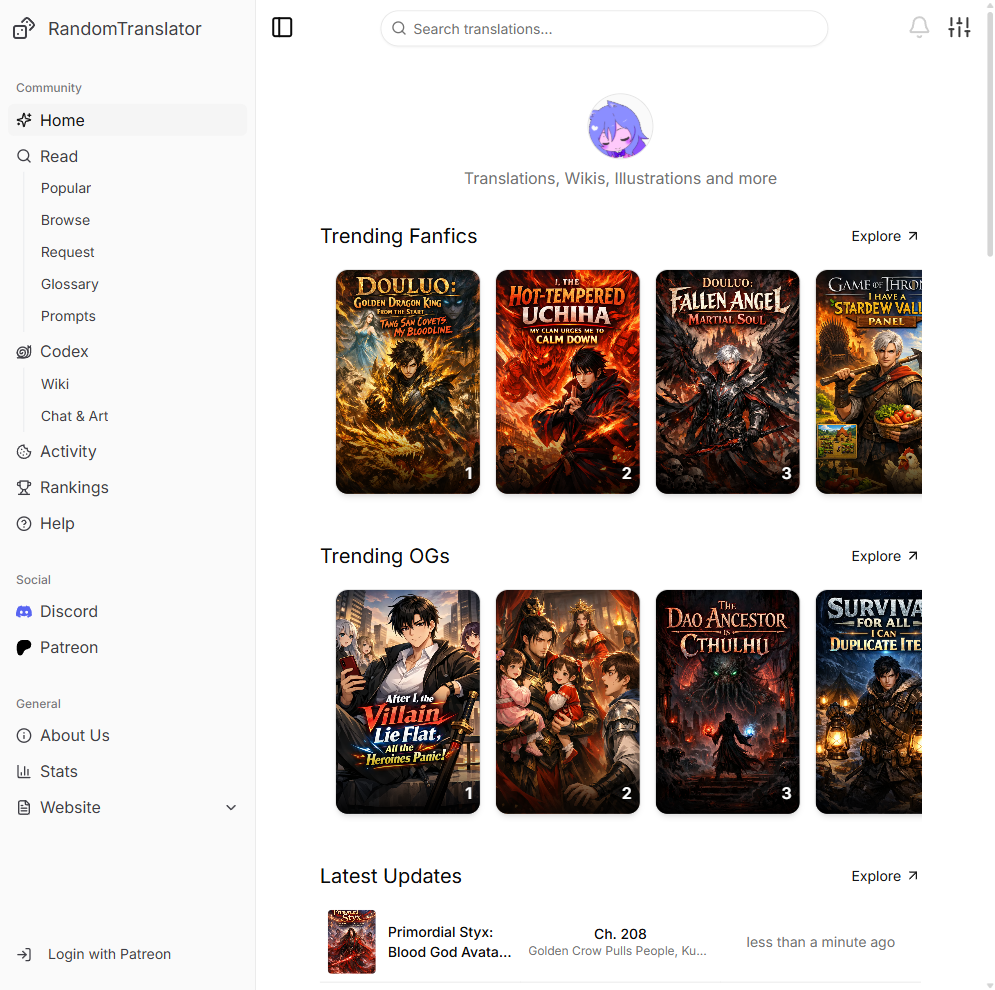Open Hot-Tempered Uchiha cover
The width and height of the screenshot is (995, 990).
pos(567,382)
